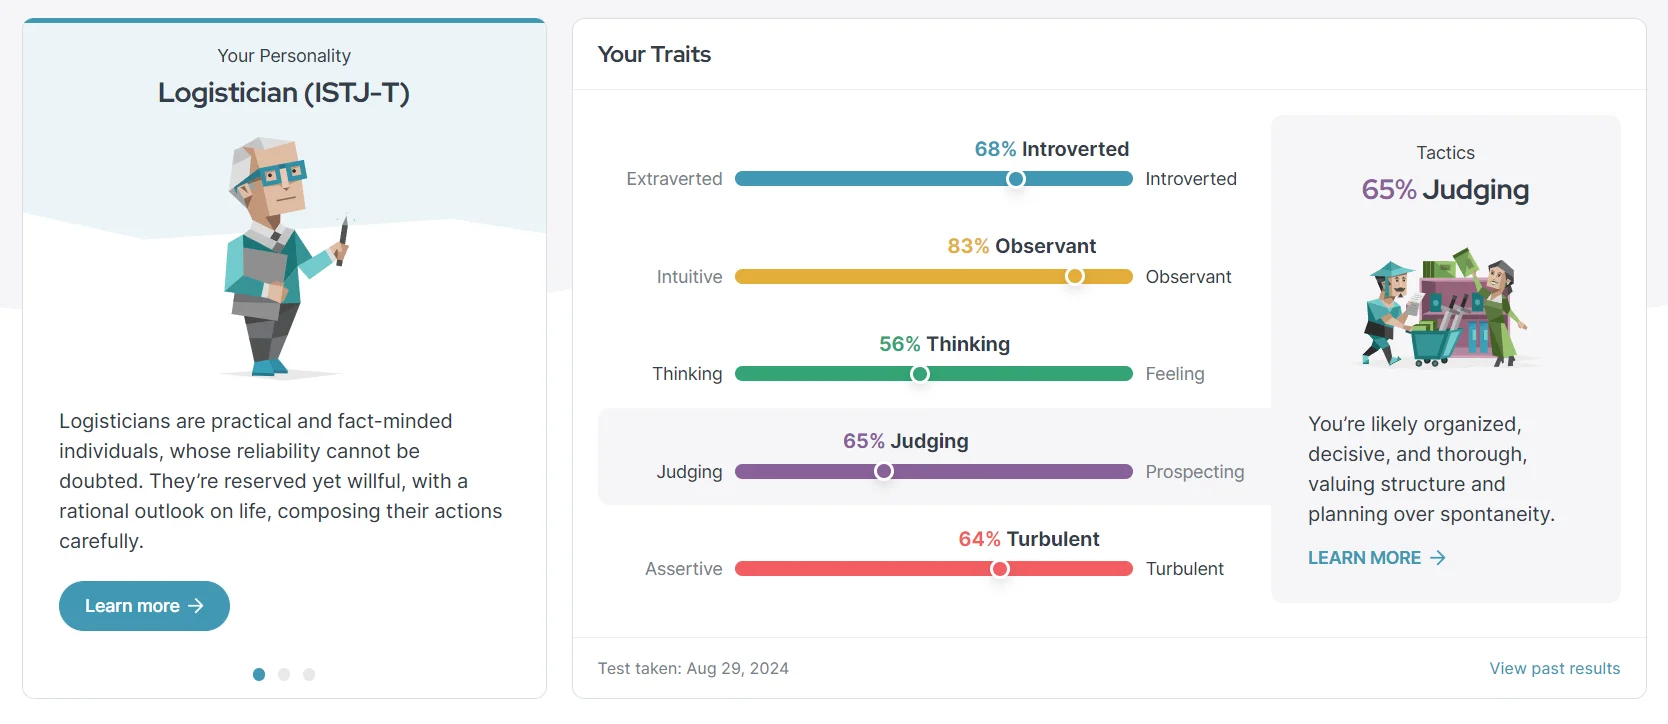Viewport: 1668px width, 724px height.
Task: Click the arrow in the LEARN MORE link
Action: coord(1438,558)
